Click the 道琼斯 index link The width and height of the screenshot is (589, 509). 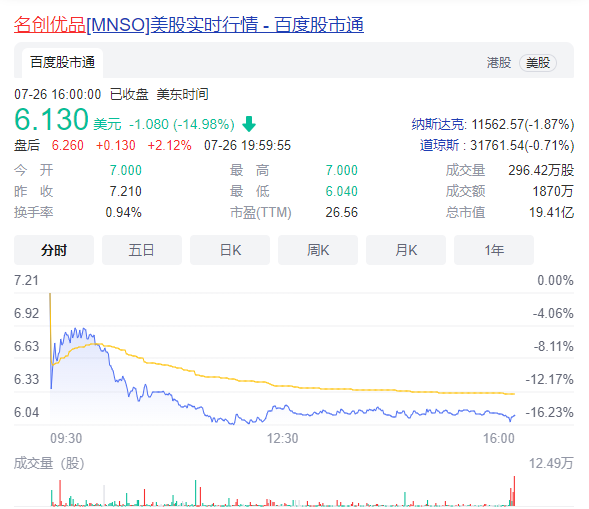pyautogui.click(x=439, y=145)
